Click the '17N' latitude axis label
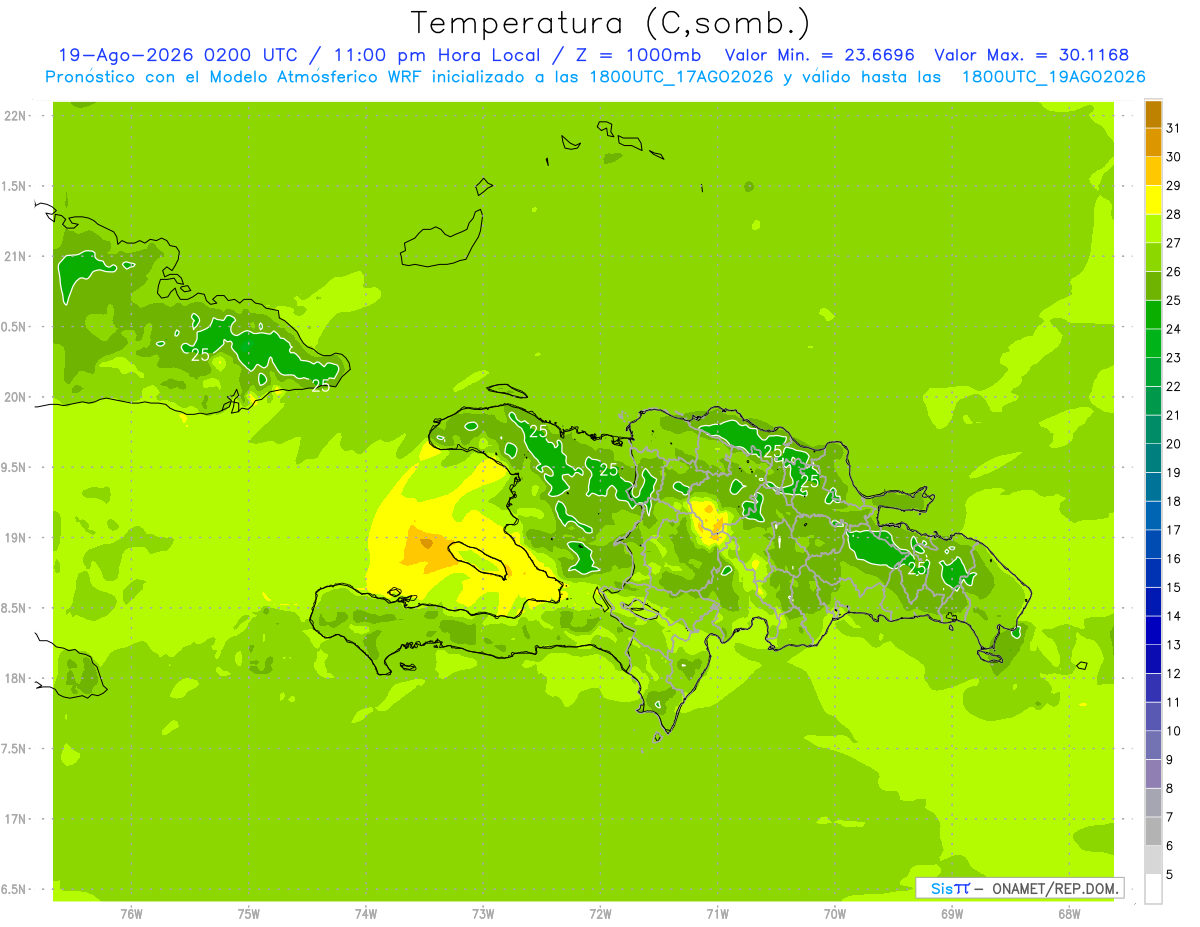 point(14,819)
